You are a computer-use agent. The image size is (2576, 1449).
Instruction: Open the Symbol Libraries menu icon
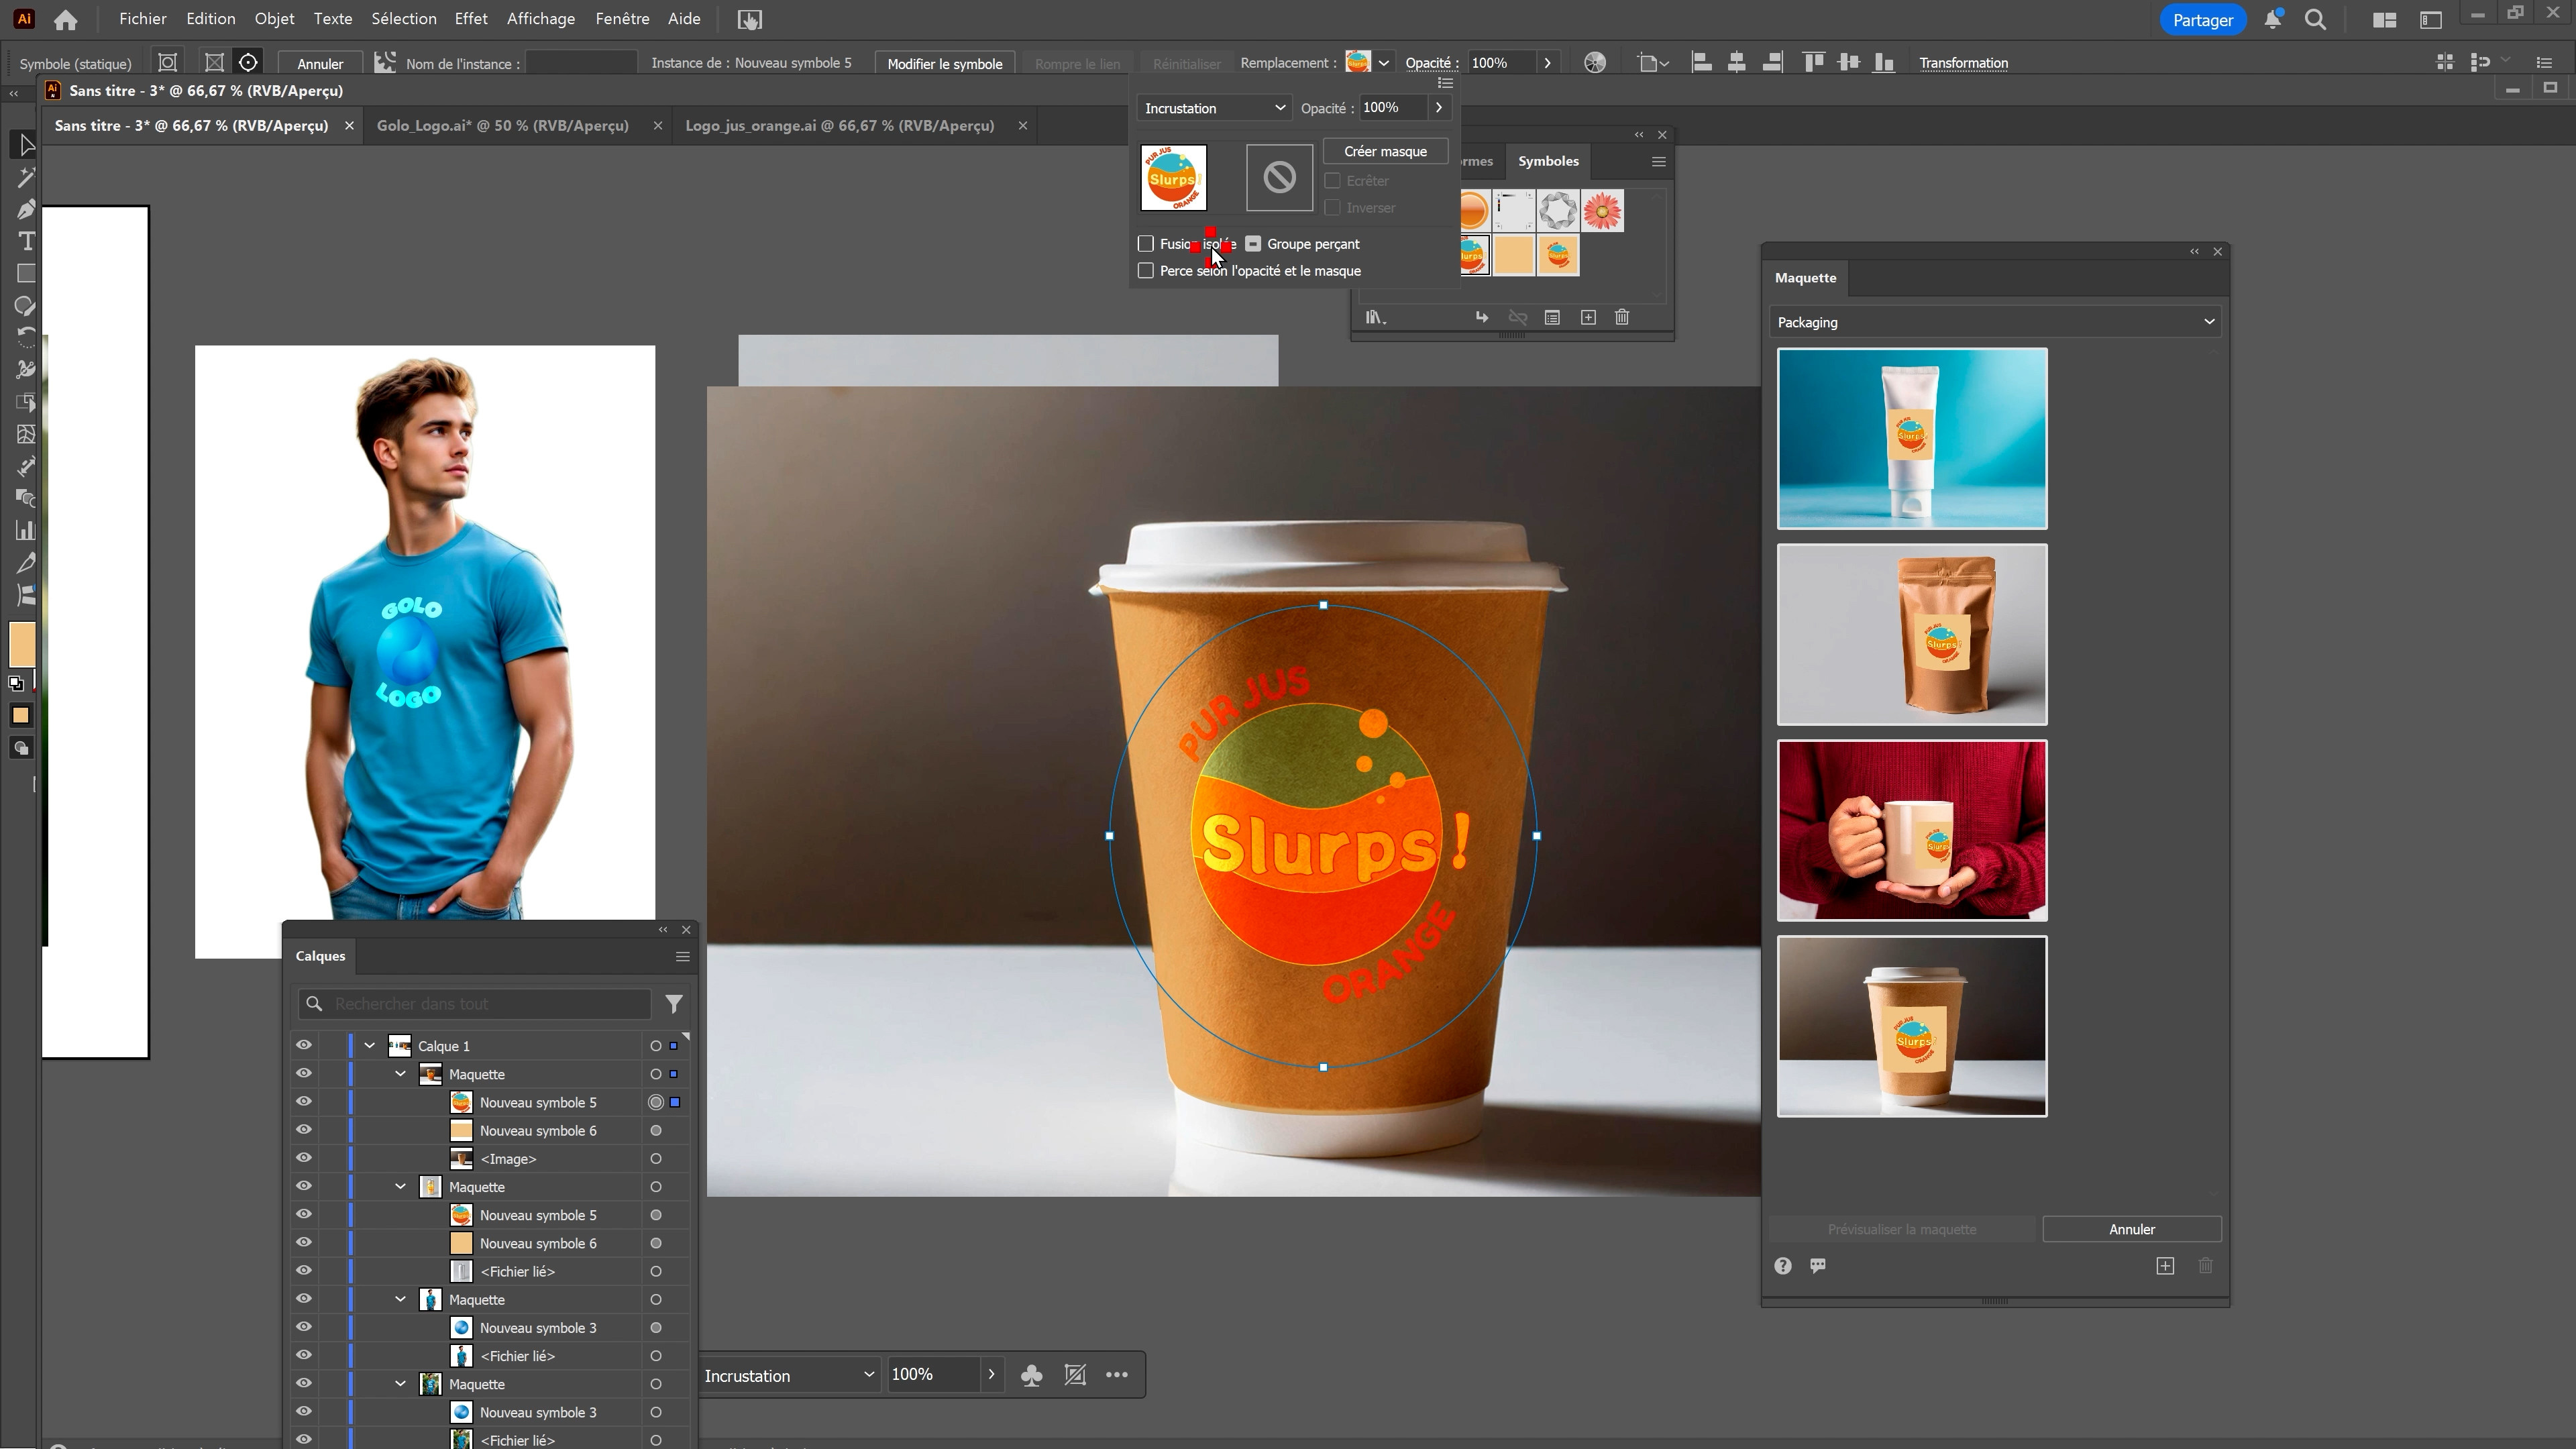click(1376, 317)
